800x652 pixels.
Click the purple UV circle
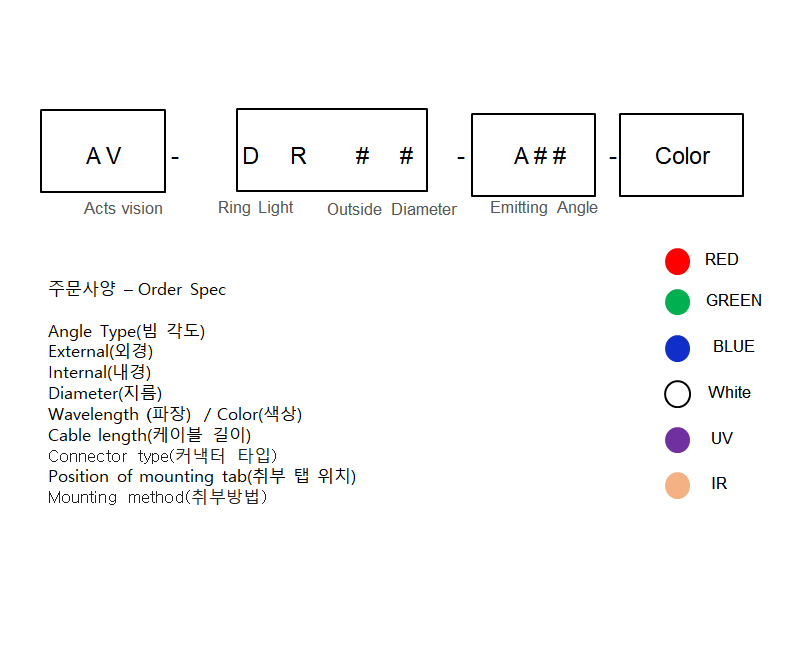[677, 440]
